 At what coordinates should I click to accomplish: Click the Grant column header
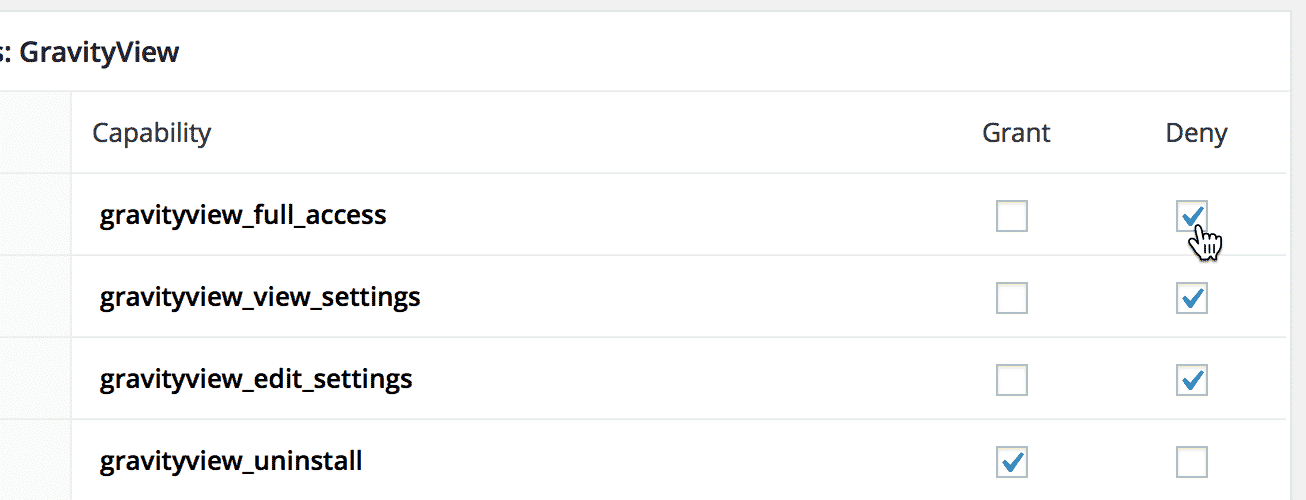coord(1016,133)
